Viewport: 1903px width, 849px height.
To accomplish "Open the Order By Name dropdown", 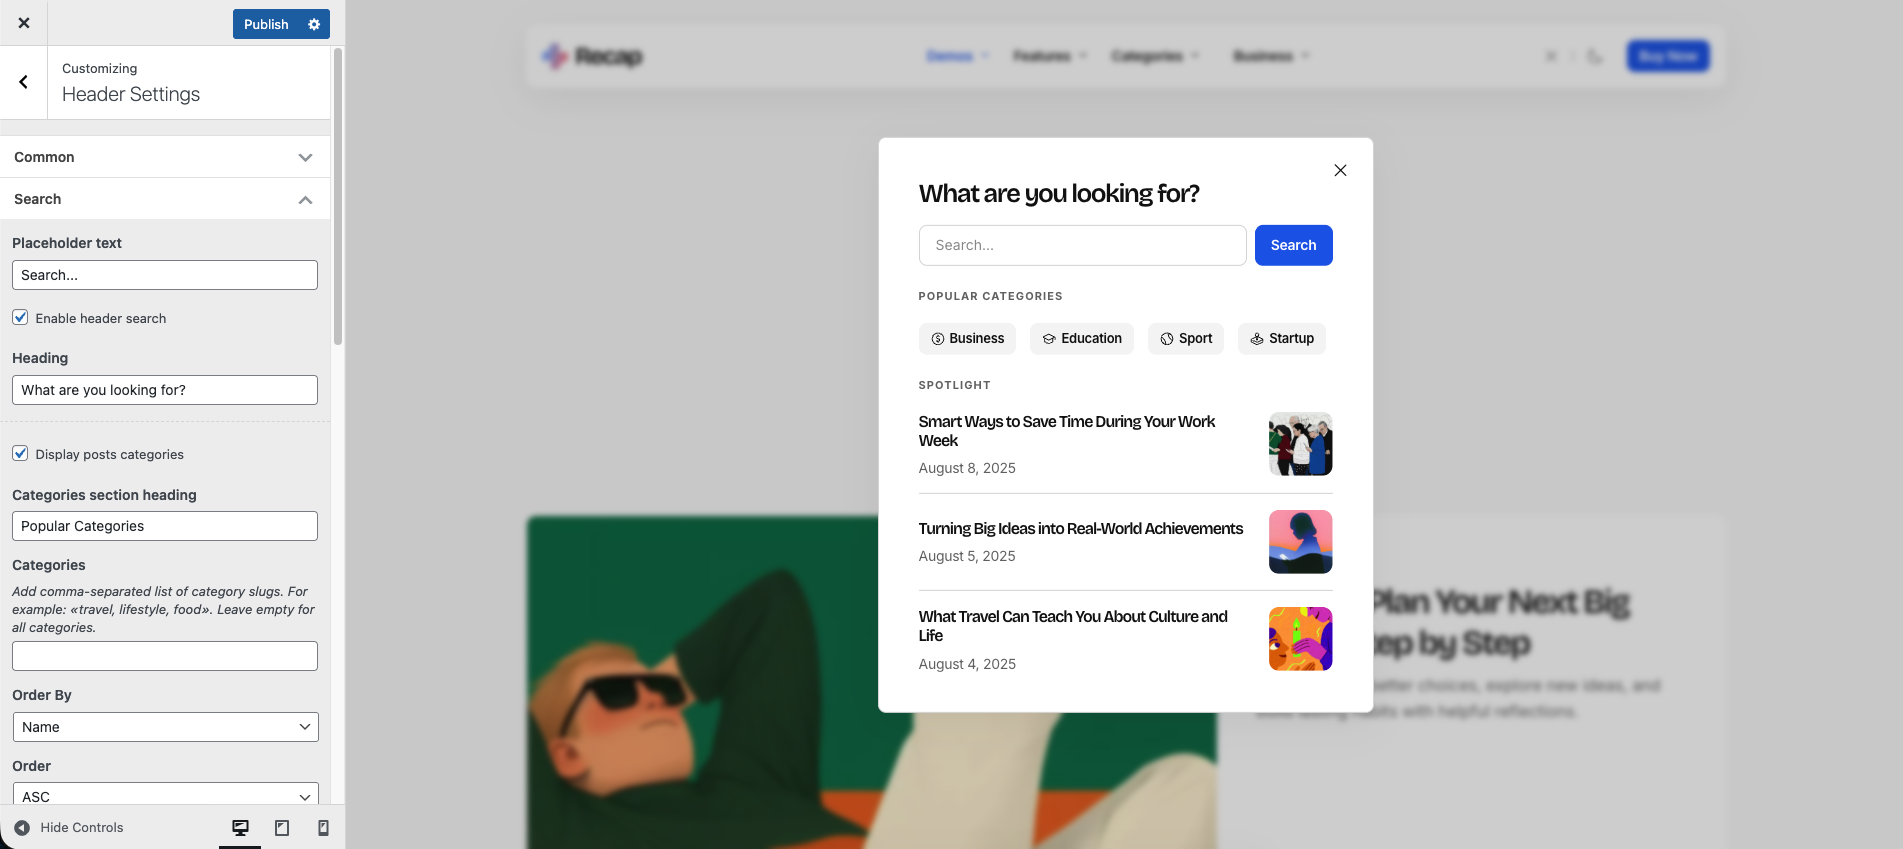I will pyautogui.click(x=165, y=727).
